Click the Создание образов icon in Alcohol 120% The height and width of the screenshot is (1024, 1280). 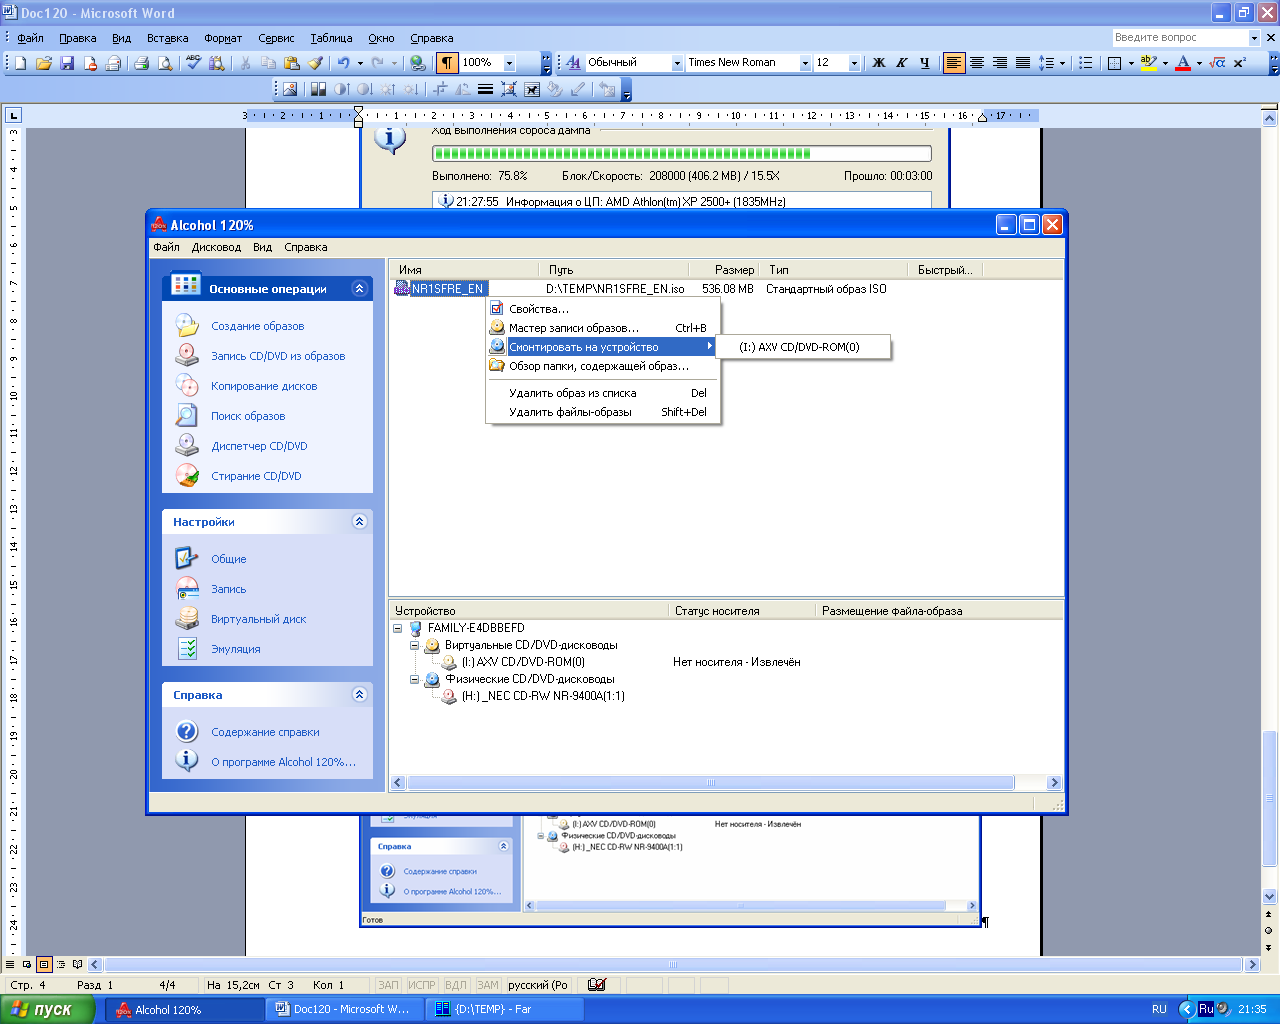pyautogui.click(x=187, y=325)
